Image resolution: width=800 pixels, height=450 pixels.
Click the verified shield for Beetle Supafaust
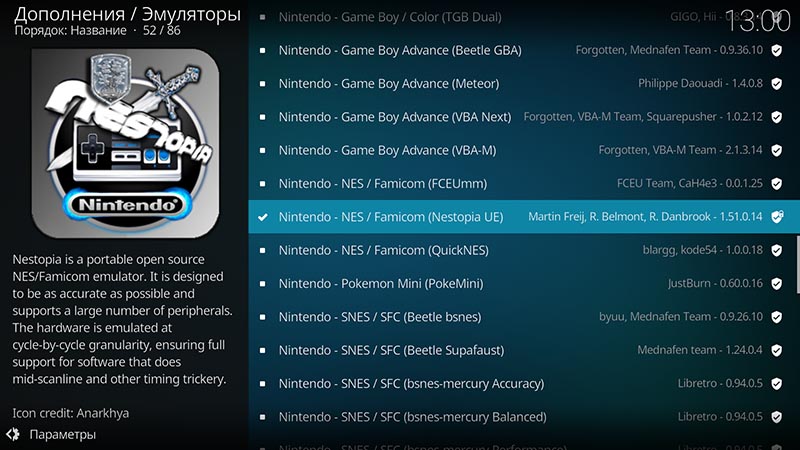777,351
